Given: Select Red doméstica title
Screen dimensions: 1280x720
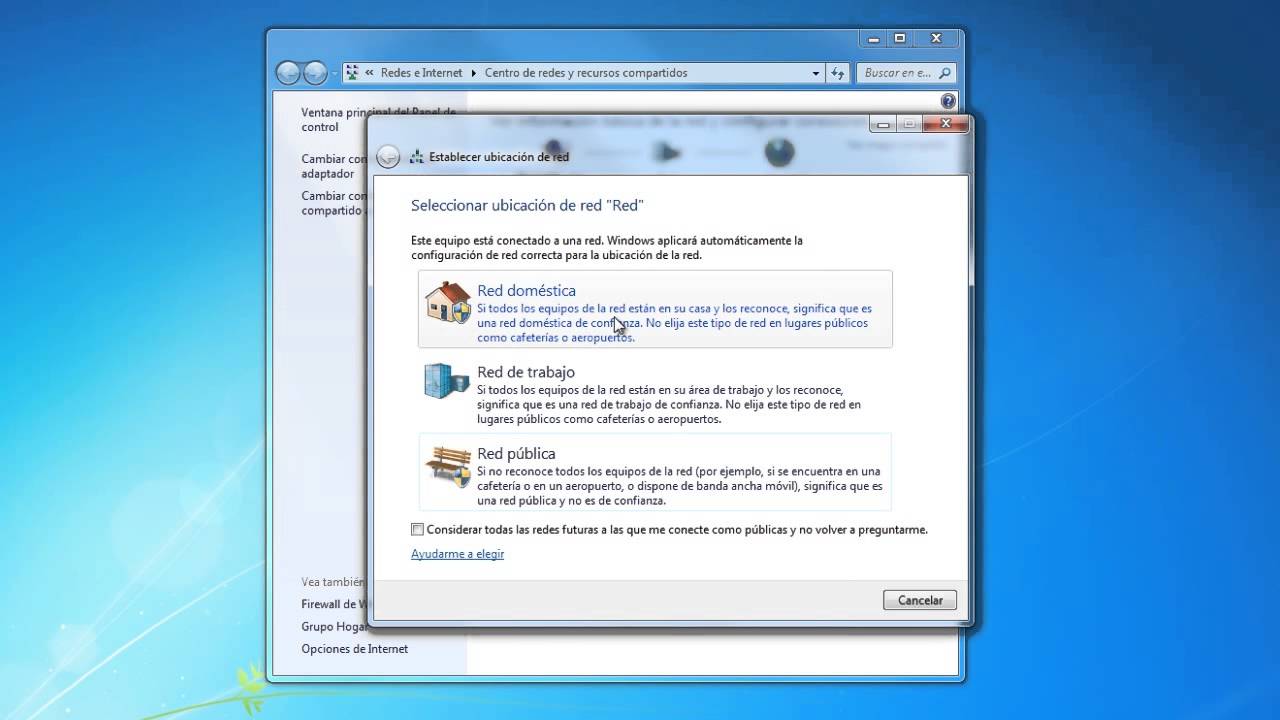Looking at the screenshot, I should pos(526,290).
